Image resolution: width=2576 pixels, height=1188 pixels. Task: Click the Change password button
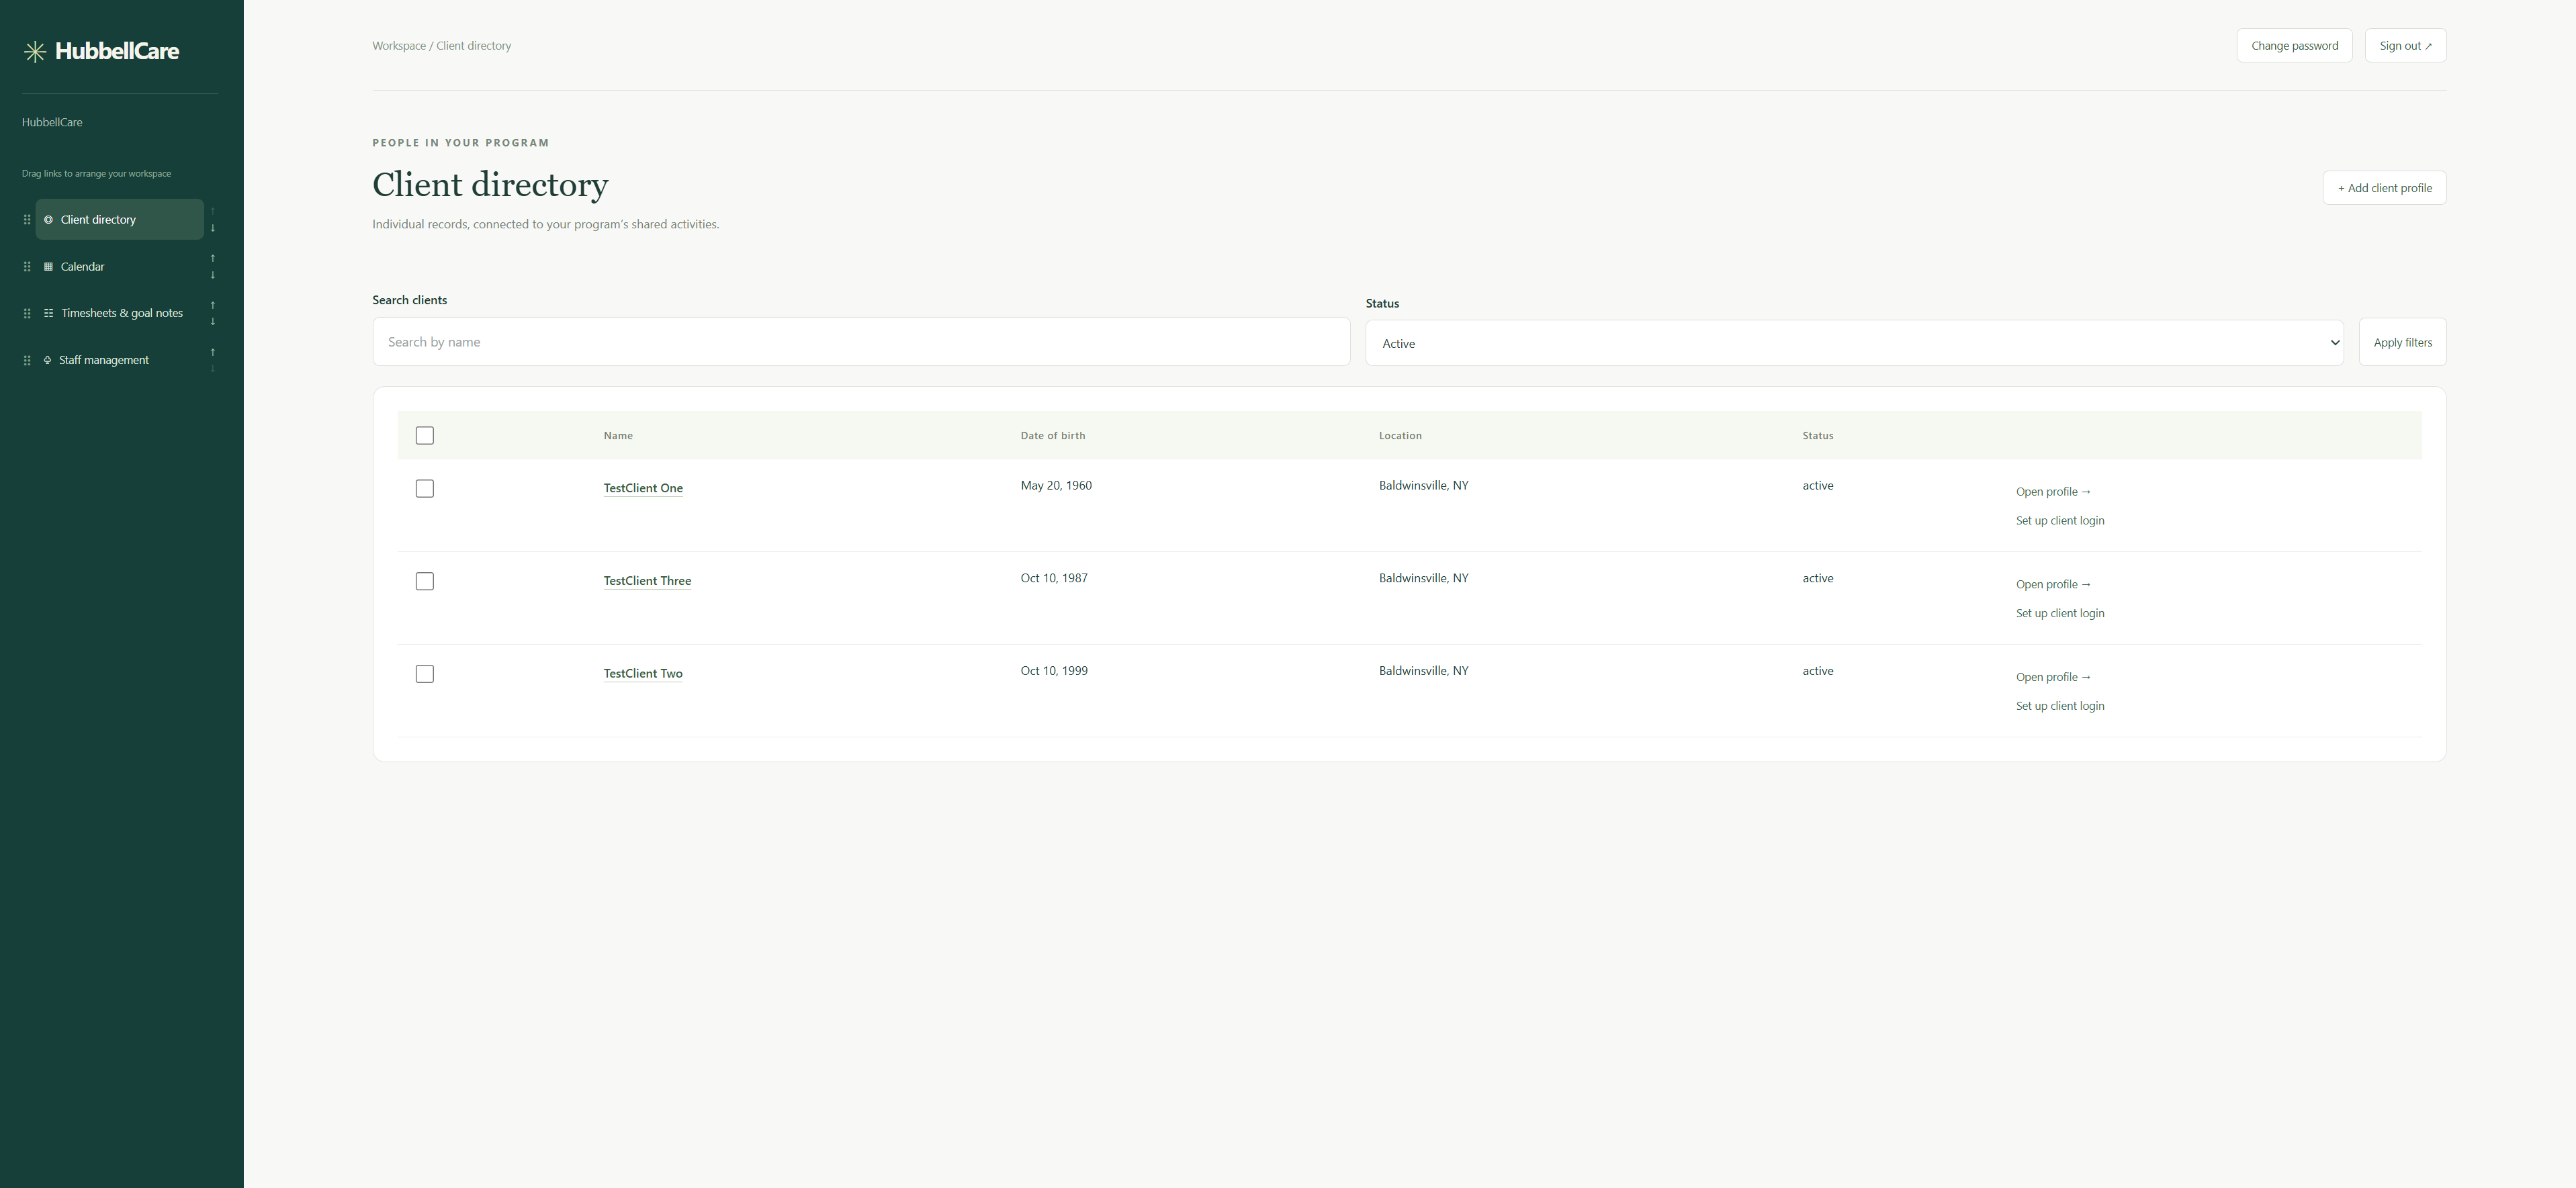coord(2295,46)
